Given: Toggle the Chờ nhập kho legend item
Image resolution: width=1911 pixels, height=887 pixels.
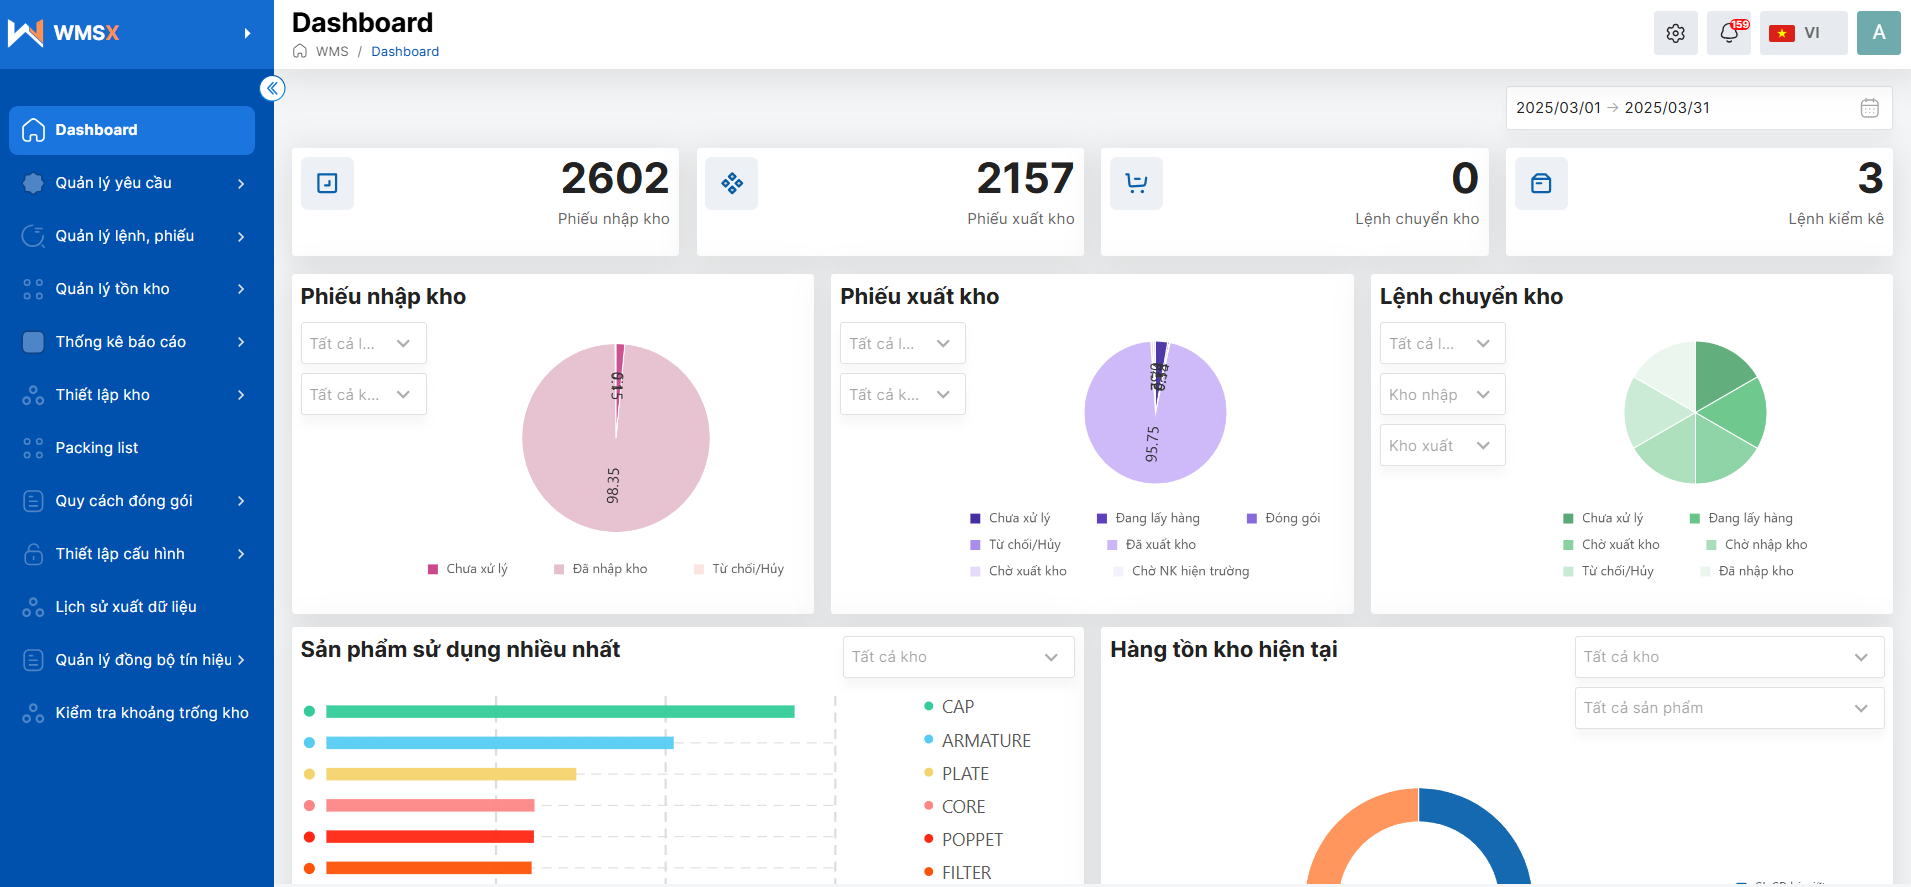Looking at the screenshot, I should (1756, 545).
